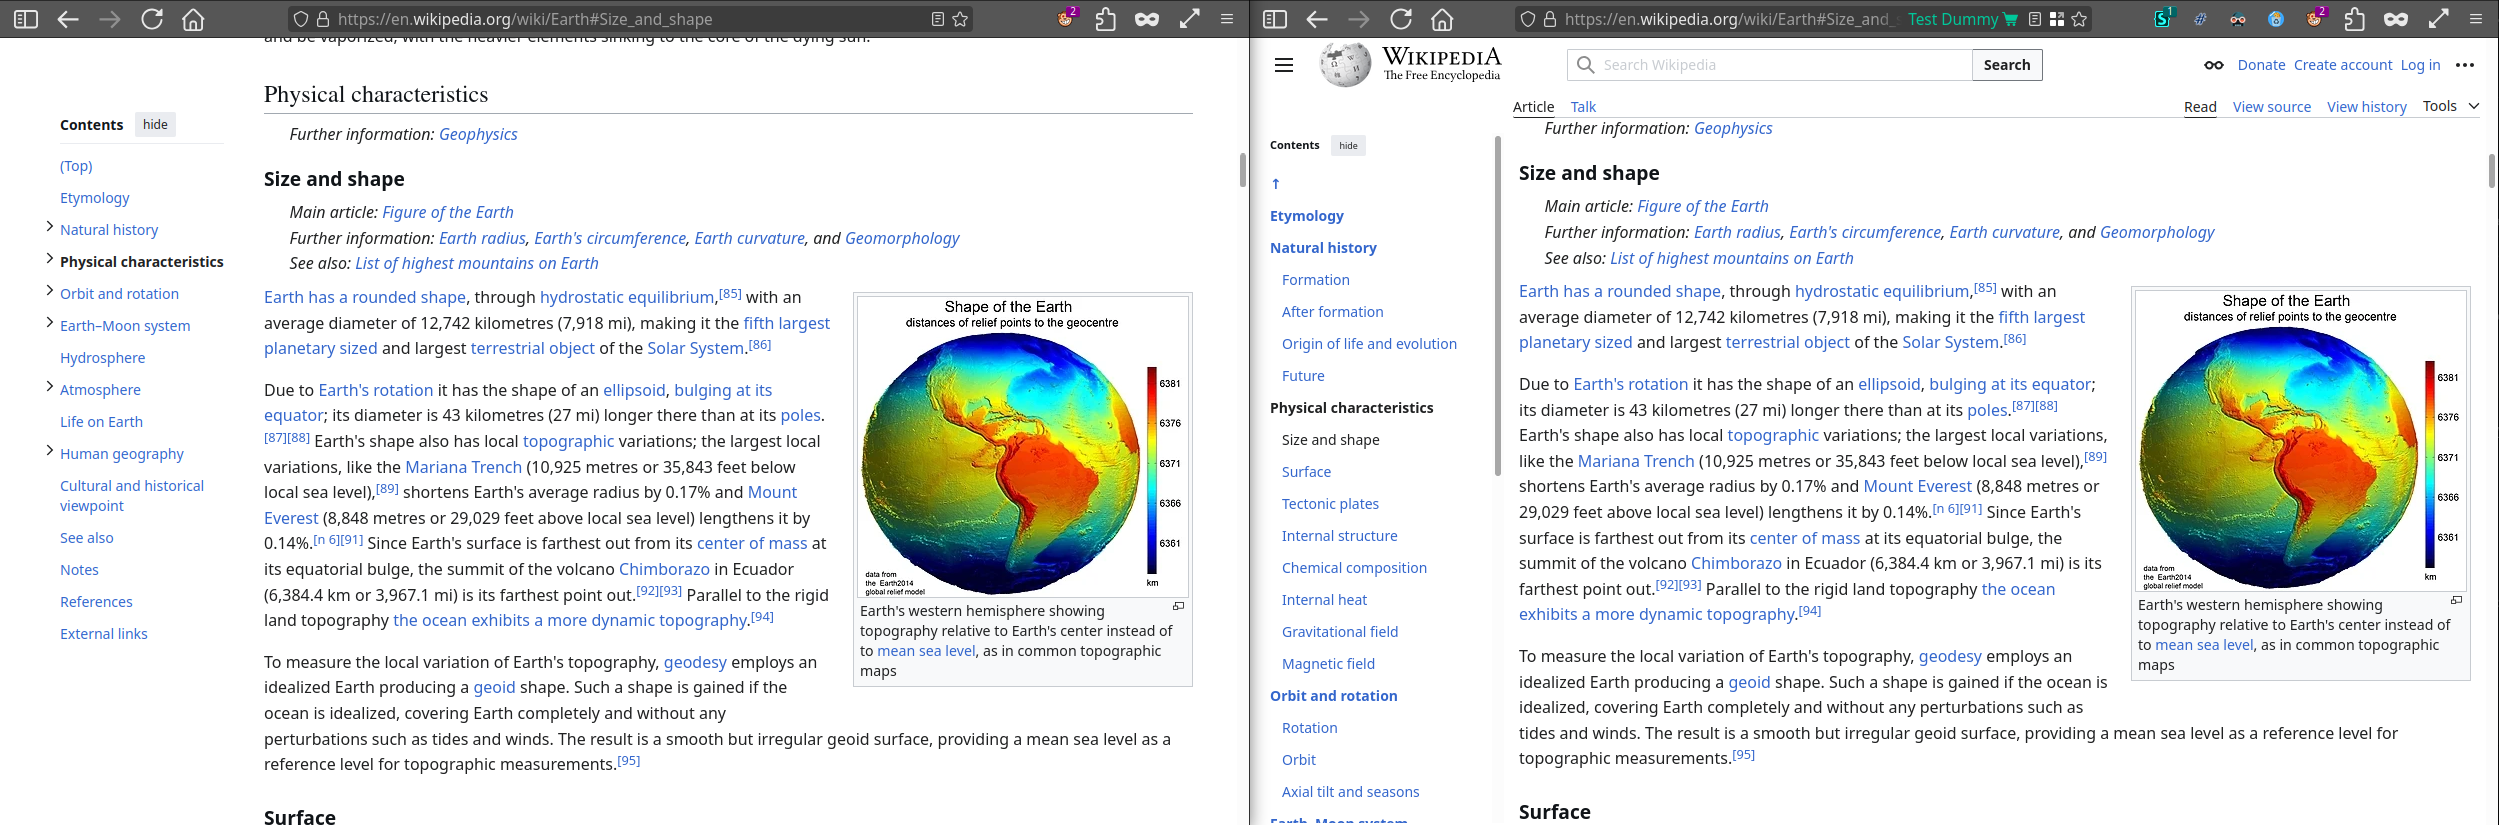The height and width of the screenshot is (825, 2499).
Task: Click right window page scrollbar thumb
Action: pyautogui.click(x=2491, y=171)
